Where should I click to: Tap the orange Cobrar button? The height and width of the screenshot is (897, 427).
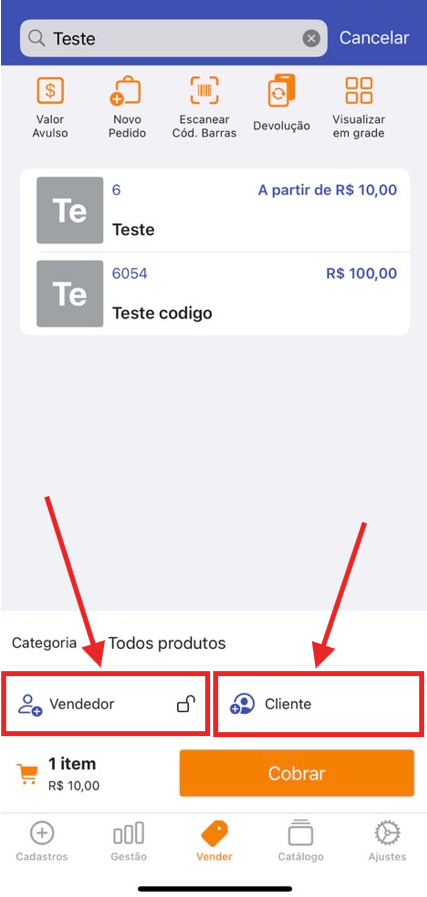click(x=296, y=773)
